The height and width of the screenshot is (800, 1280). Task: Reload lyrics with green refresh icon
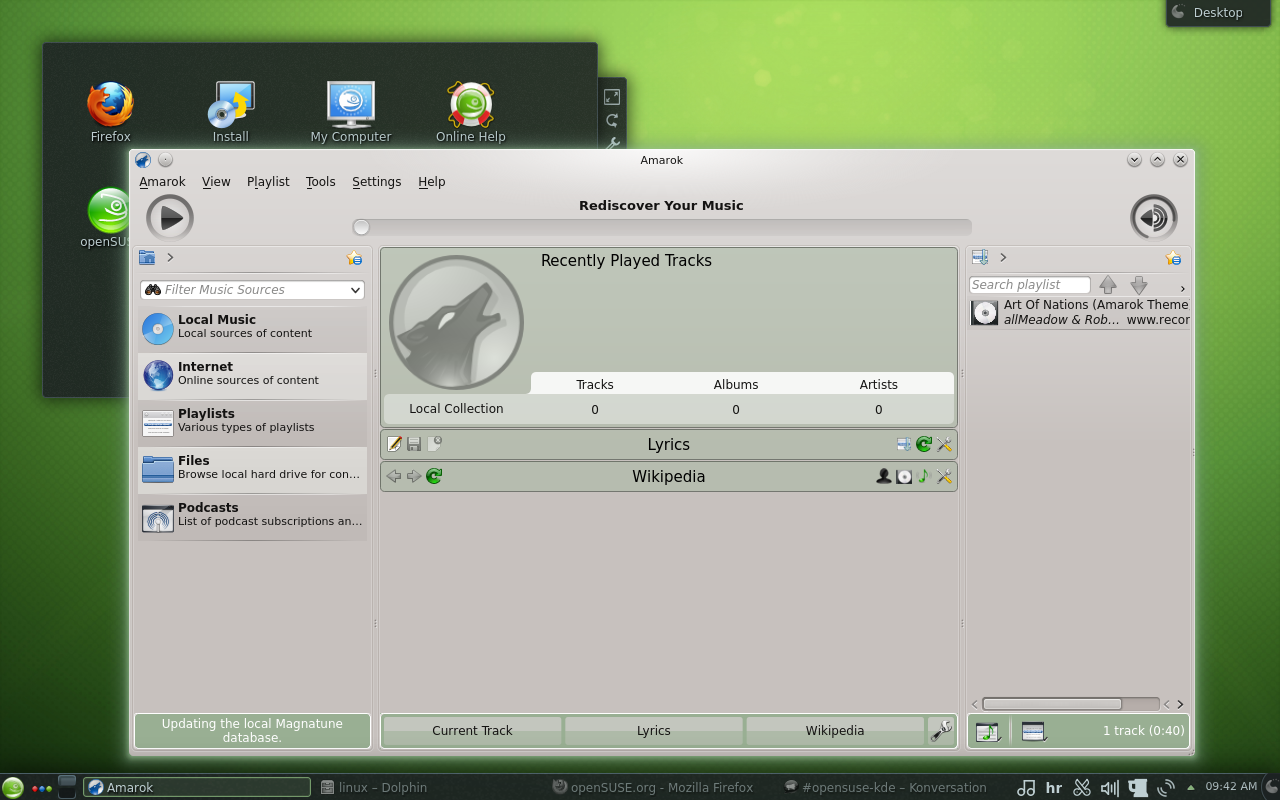click(x=924, y=444)
